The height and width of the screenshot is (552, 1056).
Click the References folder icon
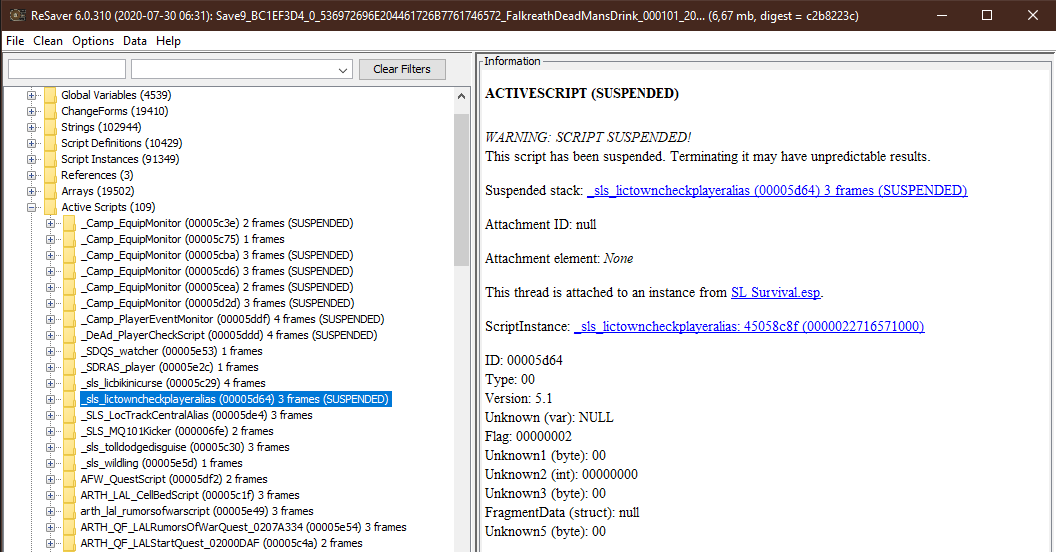point(51,176)
